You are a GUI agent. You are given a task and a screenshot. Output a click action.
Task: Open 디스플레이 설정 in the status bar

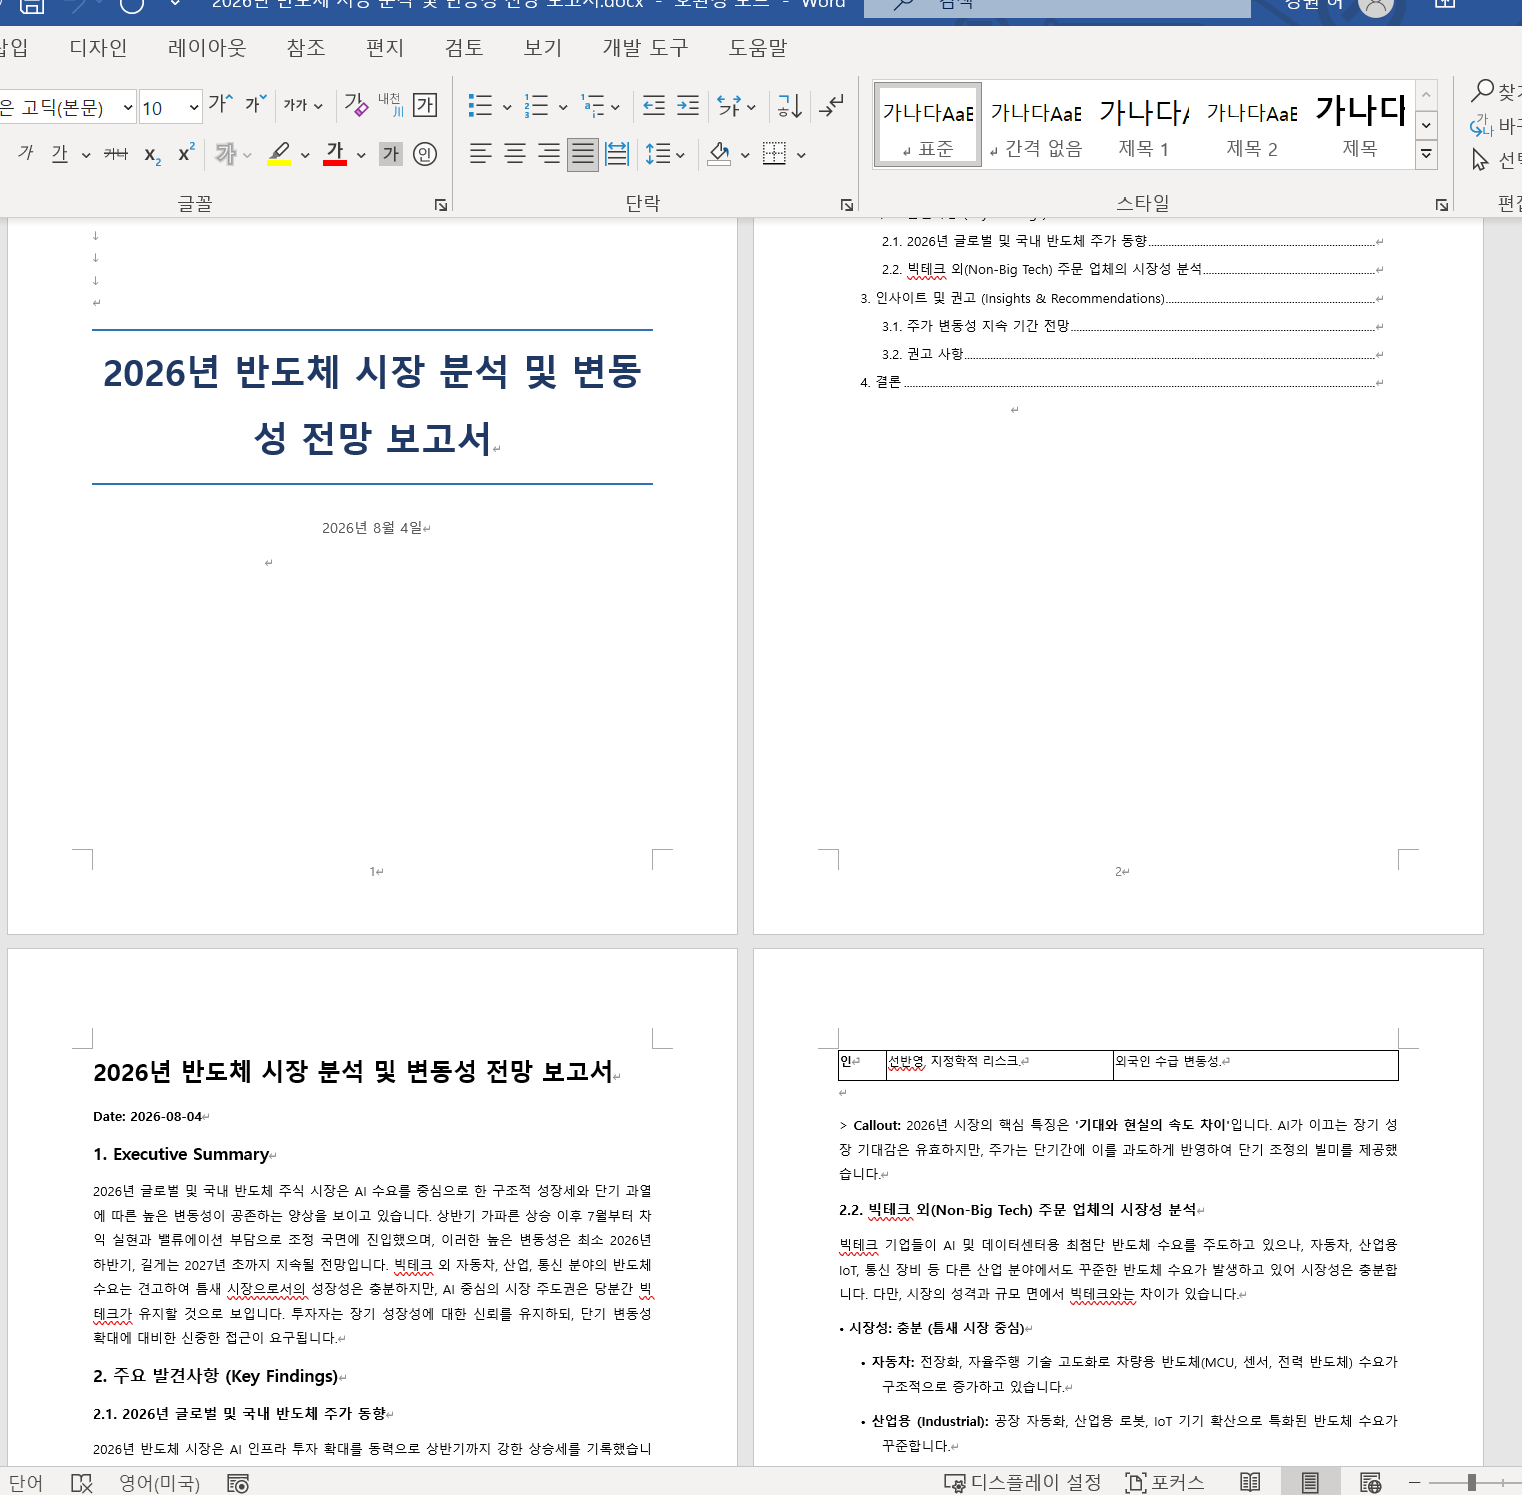click(x=1023, y=1482)
